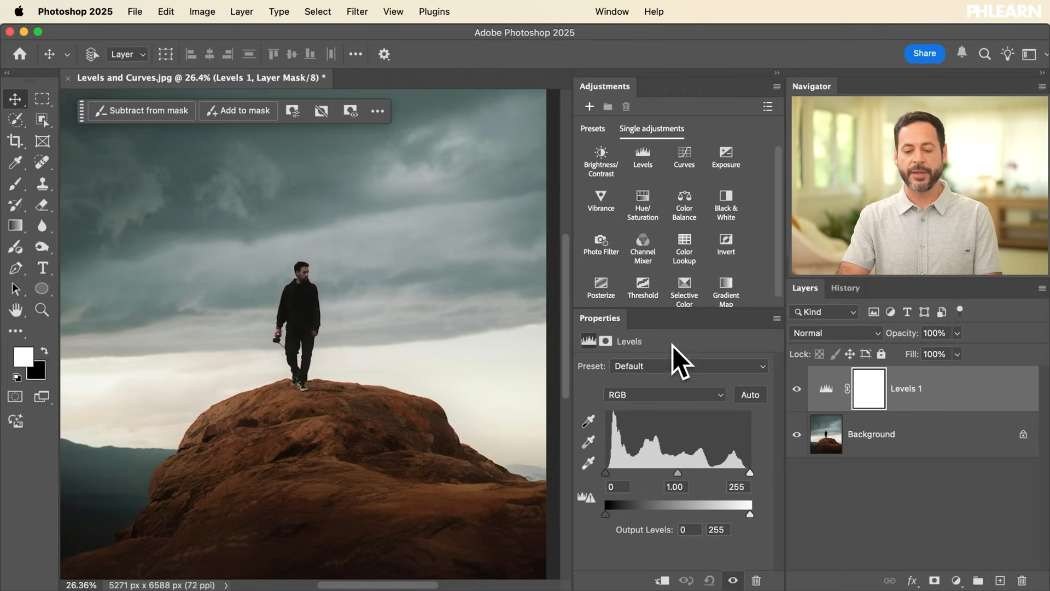
Task: Toggle the layer filter switch
Action: [x=960, y=310]
